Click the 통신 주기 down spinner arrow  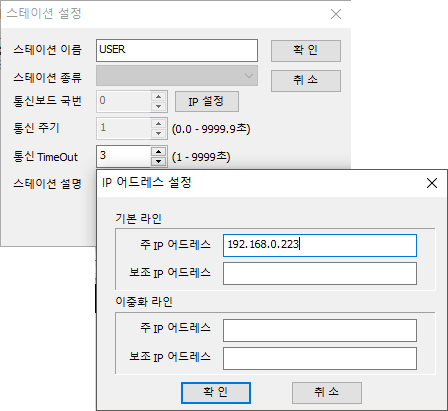(x=158, y=133)
